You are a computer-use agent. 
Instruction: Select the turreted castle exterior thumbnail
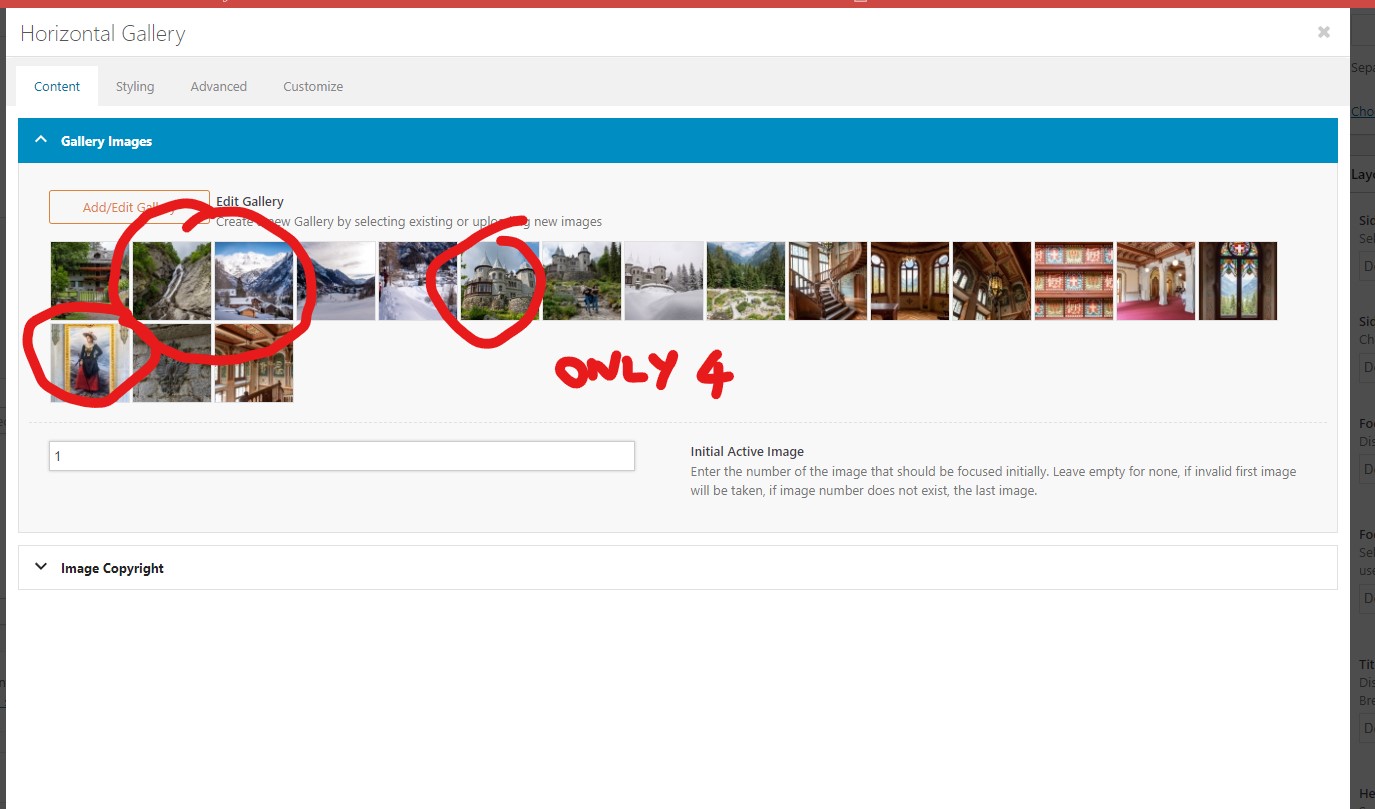pos(500,281)
